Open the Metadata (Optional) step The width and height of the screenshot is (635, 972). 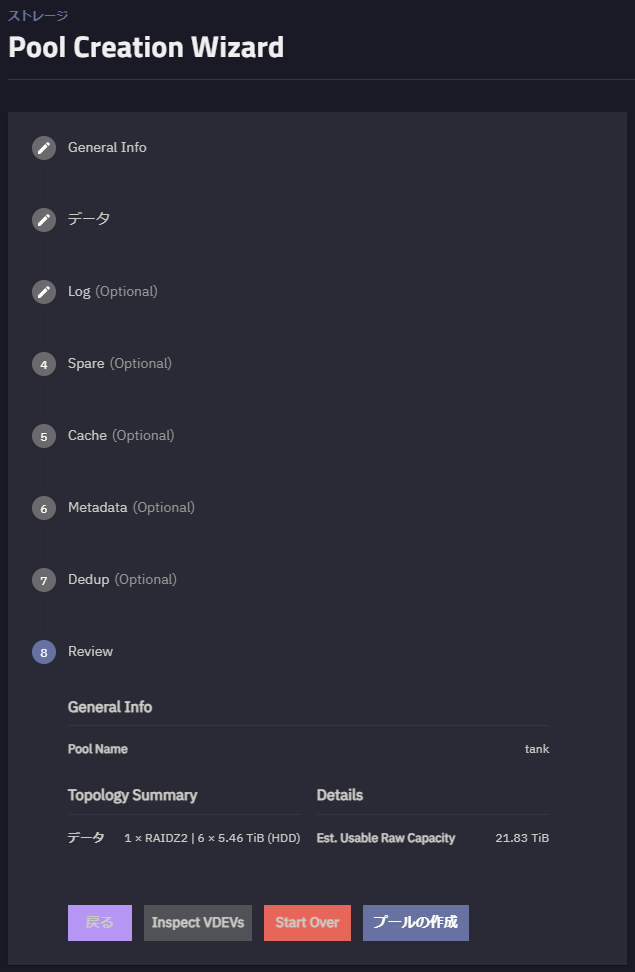(131, 508)
